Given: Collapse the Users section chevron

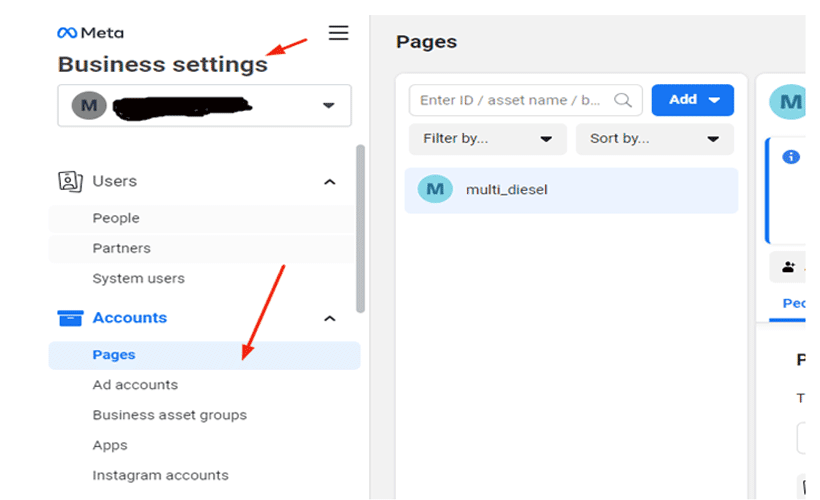Looking at the screenshot, I should tap(329, 182).
